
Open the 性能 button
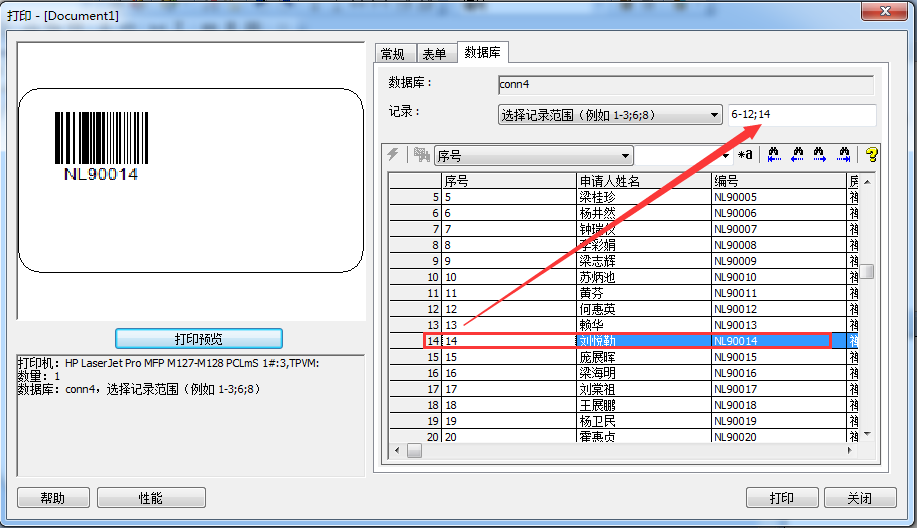151,498
